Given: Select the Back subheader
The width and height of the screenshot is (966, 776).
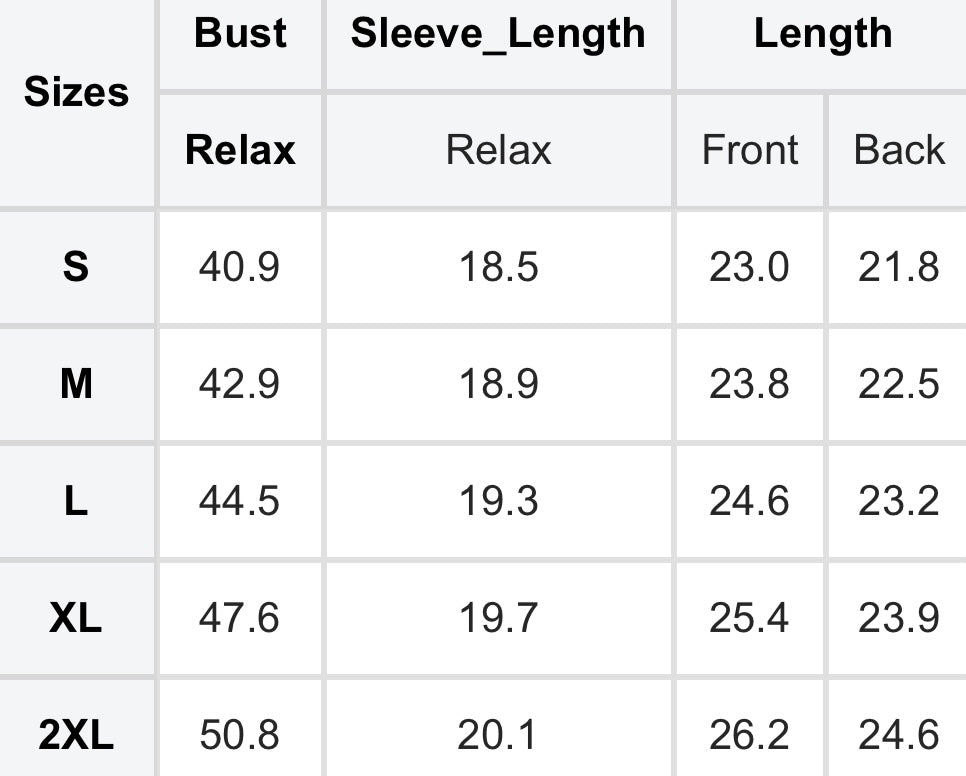Looking at the screenshot, I should point(899,150).
